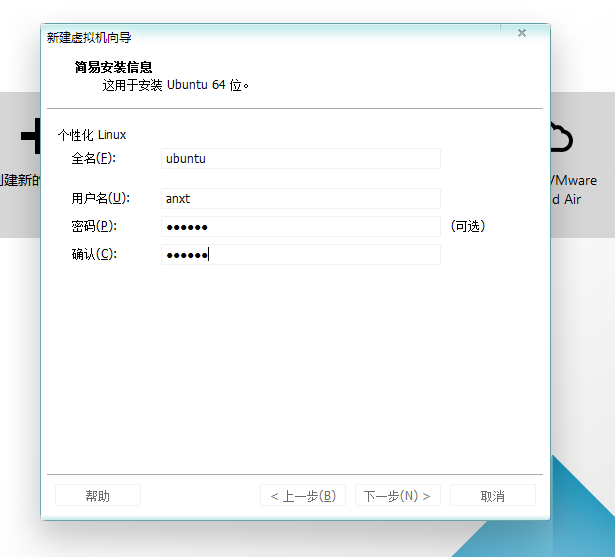Click the 帮助 help button
Screen dimensions: 615x557
pos(98,495)
